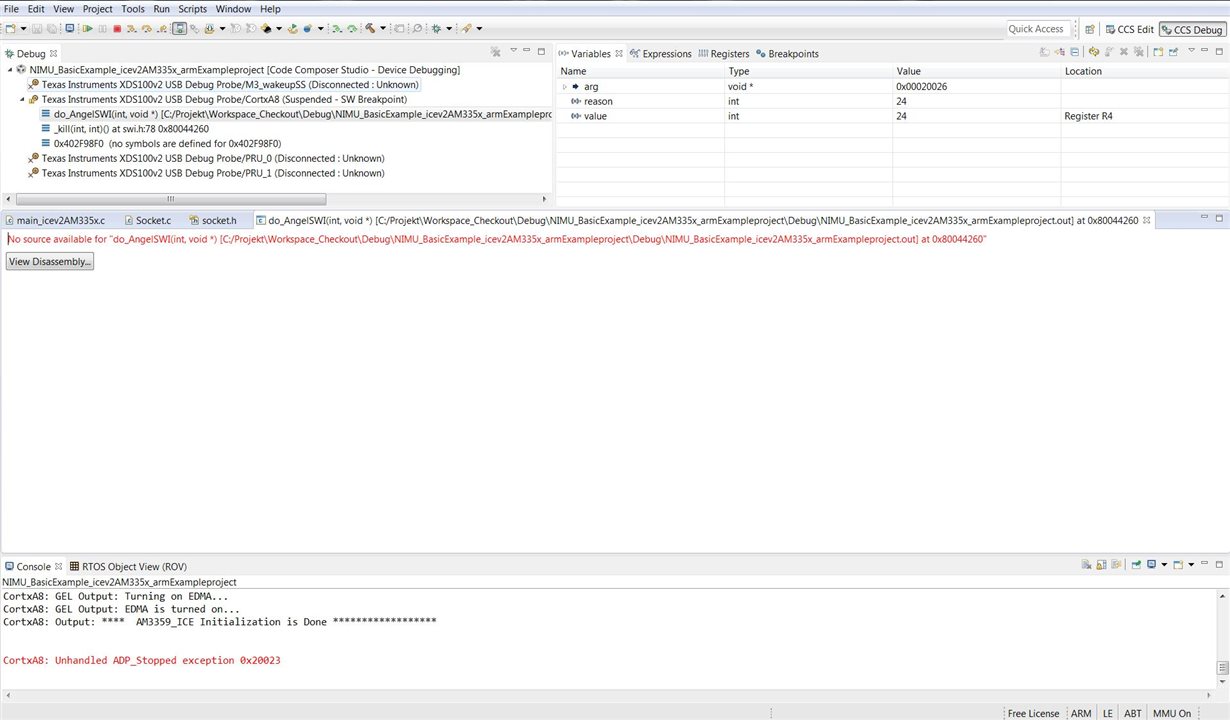Open the Scripts menu
The height and width of the screenshot is (720, 1230).
pyautogui.click(x=193, y=9)
